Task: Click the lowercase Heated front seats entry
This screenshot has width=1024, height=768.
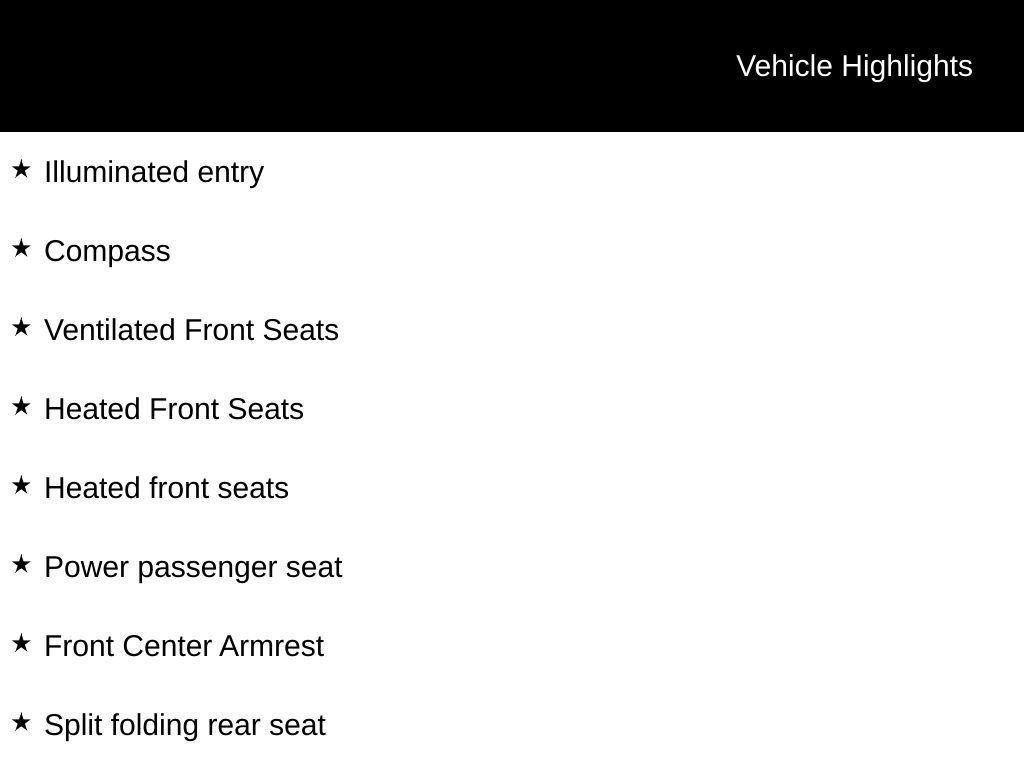Action: click(167, 488)
